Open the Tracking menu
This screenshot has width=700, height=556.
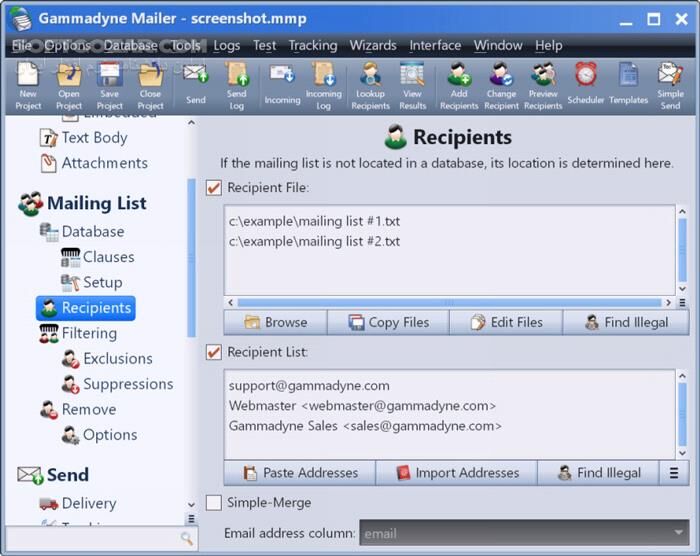tap(313, 45)
